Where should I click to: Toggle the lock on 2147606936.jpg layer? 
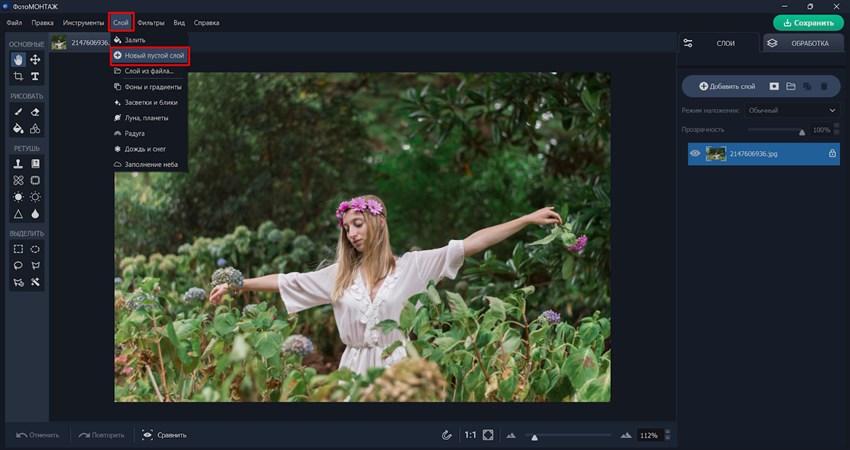point(831,154)
